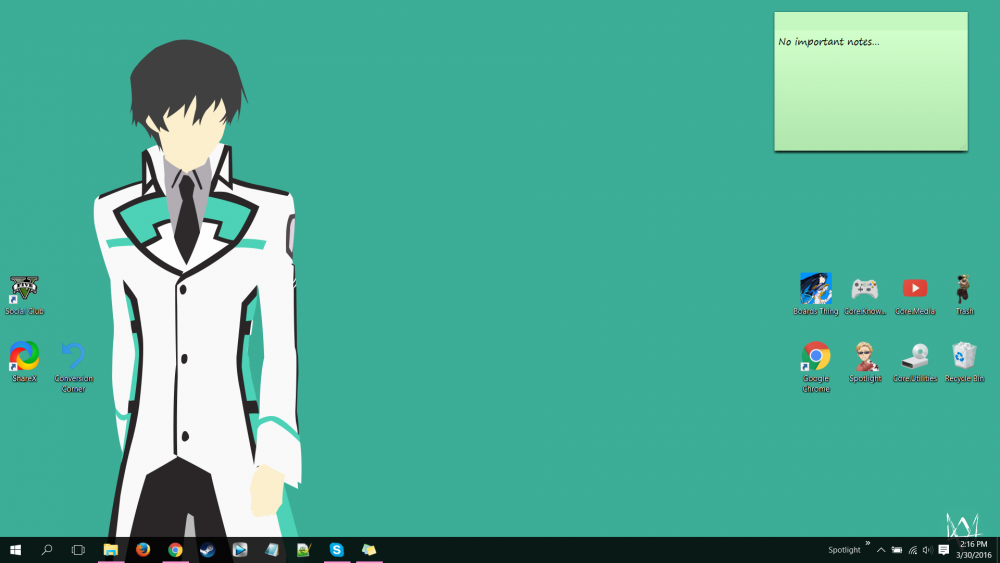Screen dimensions: 1000x563
Task: Launch ShareX from the desktop
Action: (x=24, y=356)
